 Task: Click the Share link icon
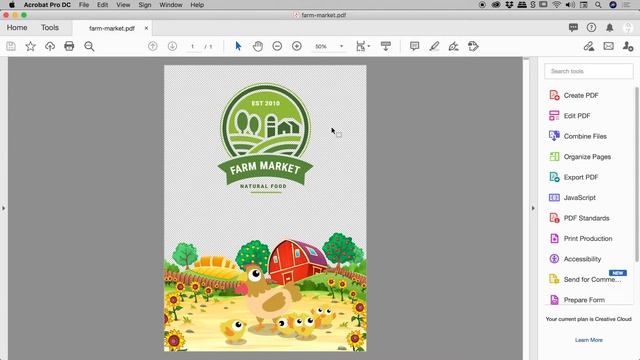coord(589,46)
